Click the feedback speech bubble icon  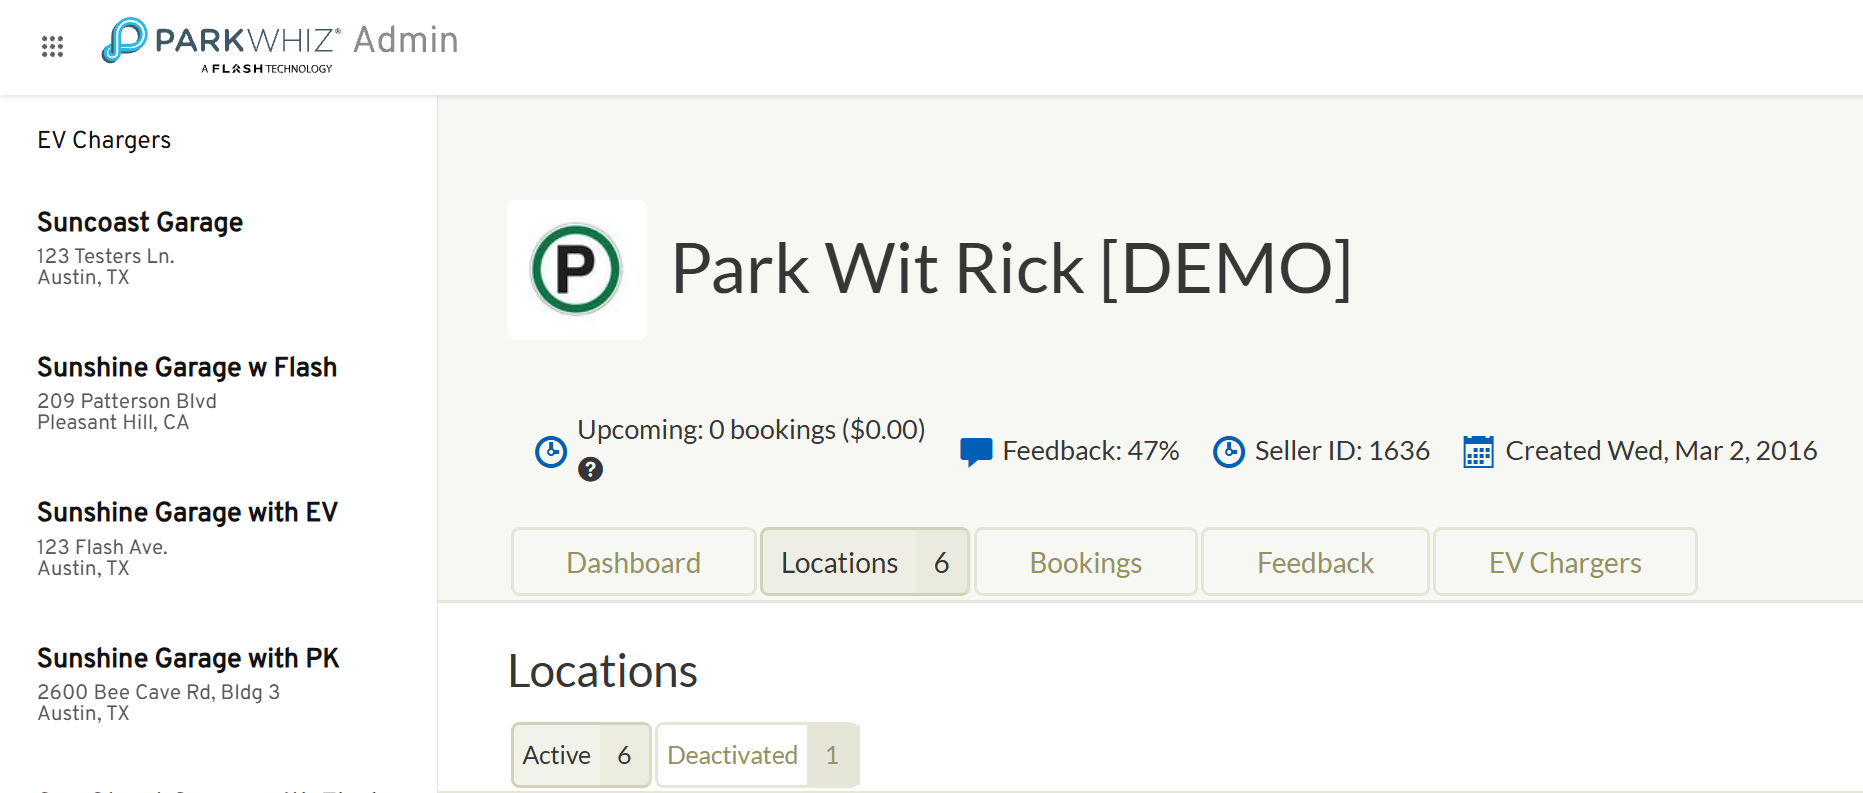[x=976, y=452]
